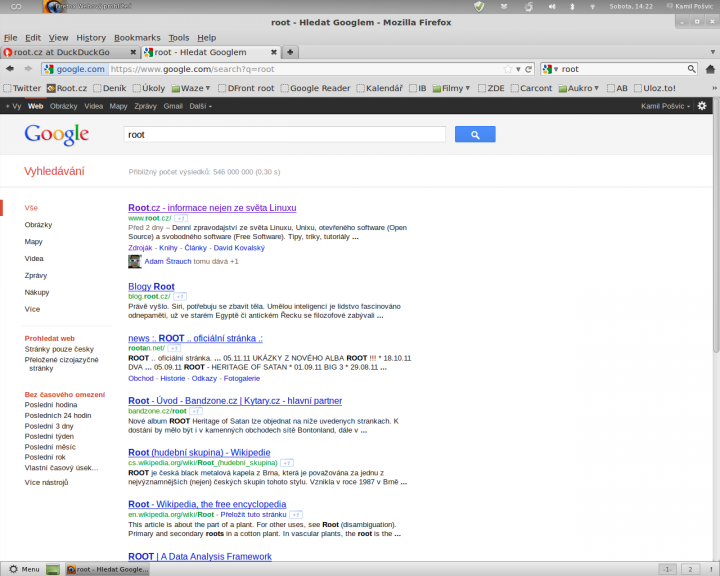The width and height of the screenshot is (720, 576).
Task: Open a new tab with the plus button
Action: click(x=290, y=52)
